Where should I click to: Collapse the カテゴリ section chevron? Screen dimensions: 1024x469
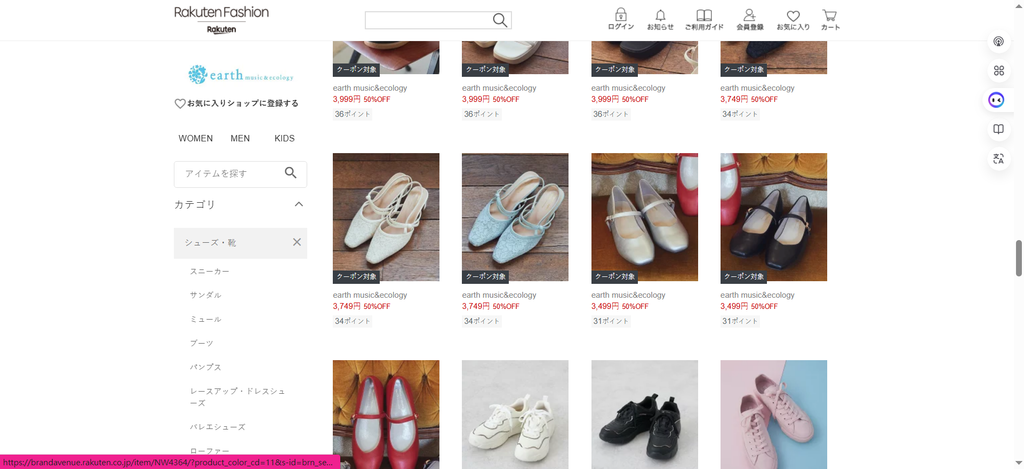[298, 204]
